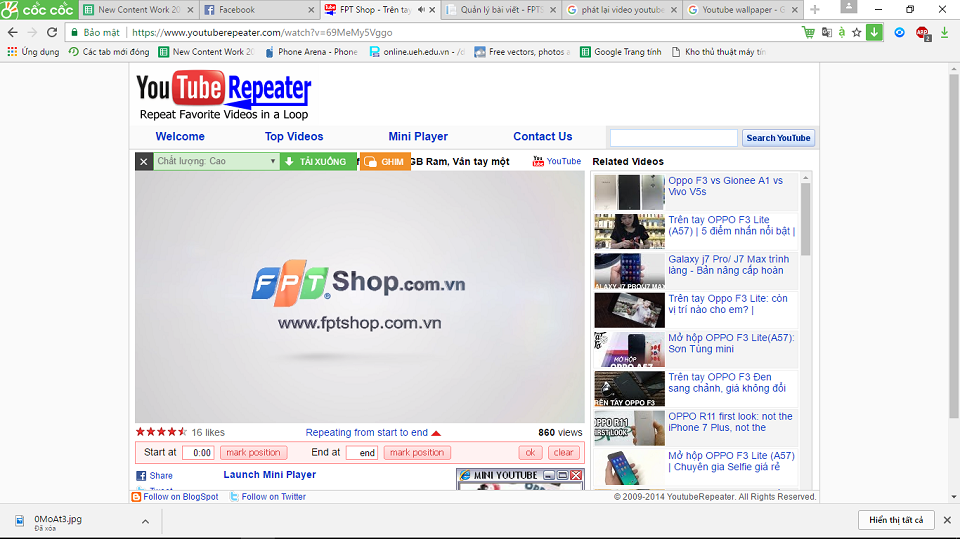Switch to 'Youtube wallpaper' tab
The width and height of the screenshot is (960, 539).
[743, 10]
